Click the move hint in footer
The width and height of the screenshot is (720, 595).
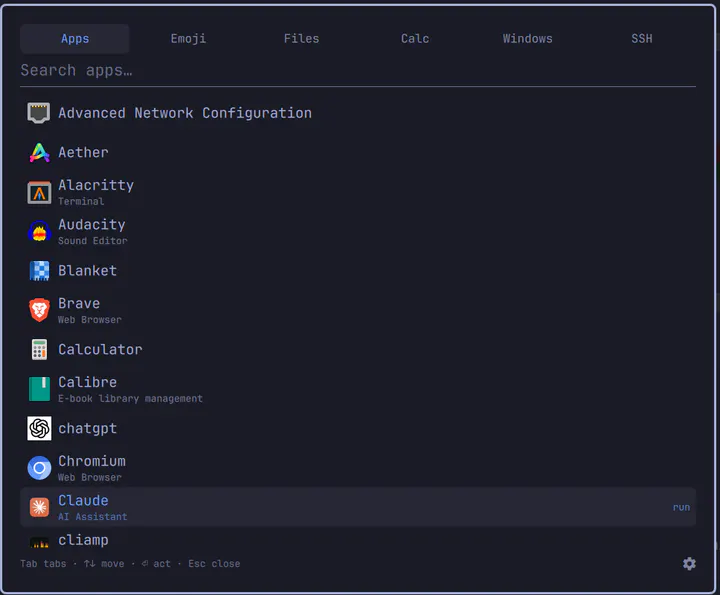pos(104,564)
